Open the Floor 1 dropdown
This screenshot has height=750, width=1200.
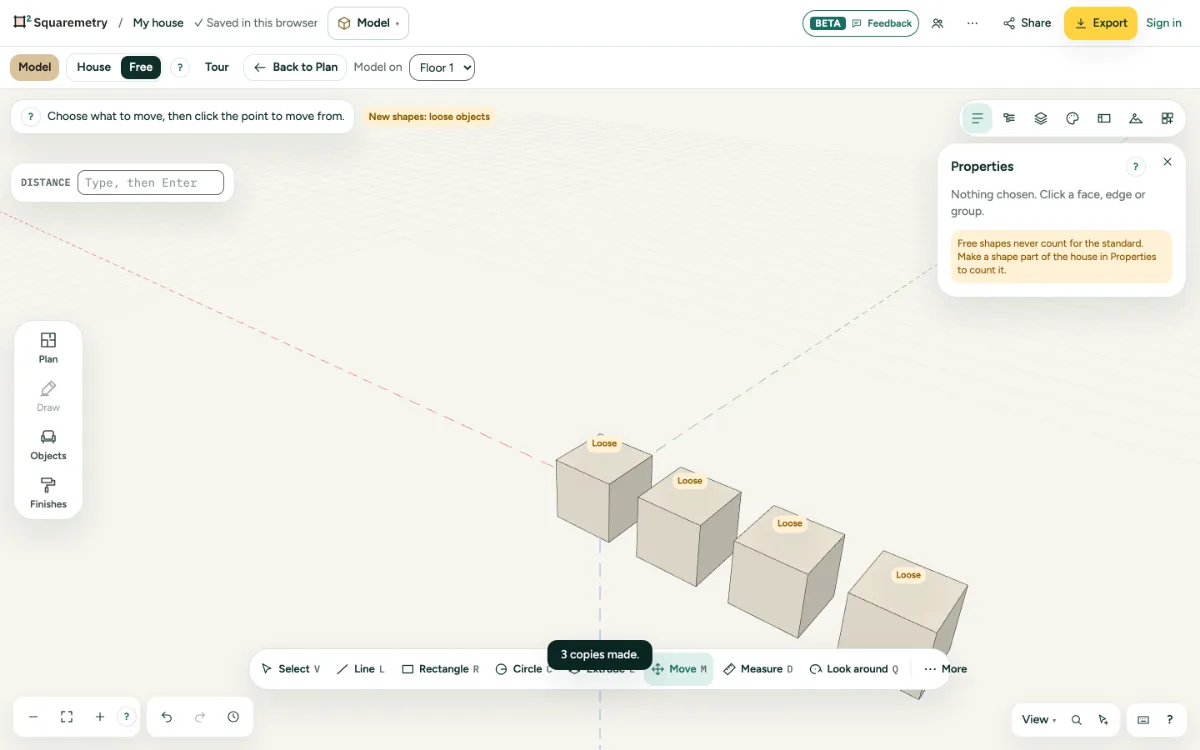[442, 68]
